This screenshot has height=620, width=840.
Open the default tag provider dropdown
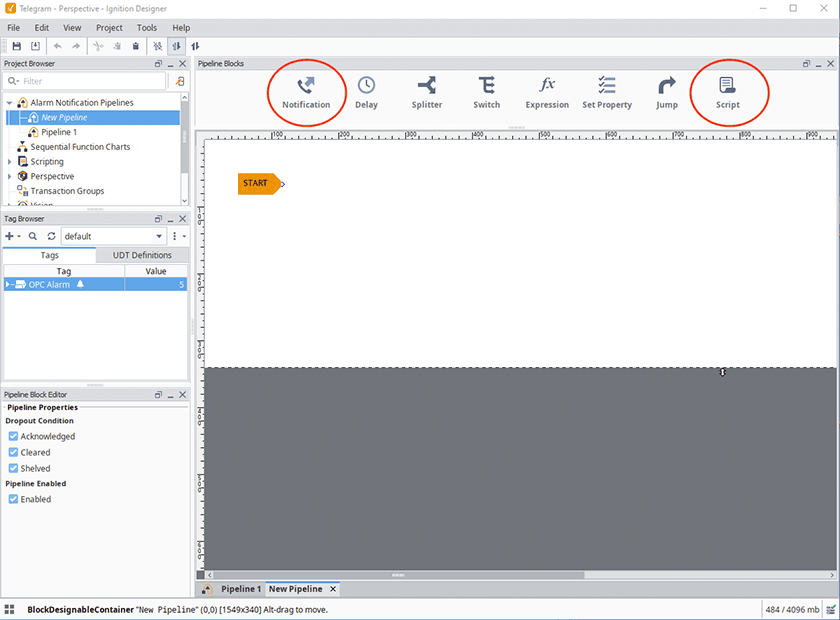pos(159,236)
